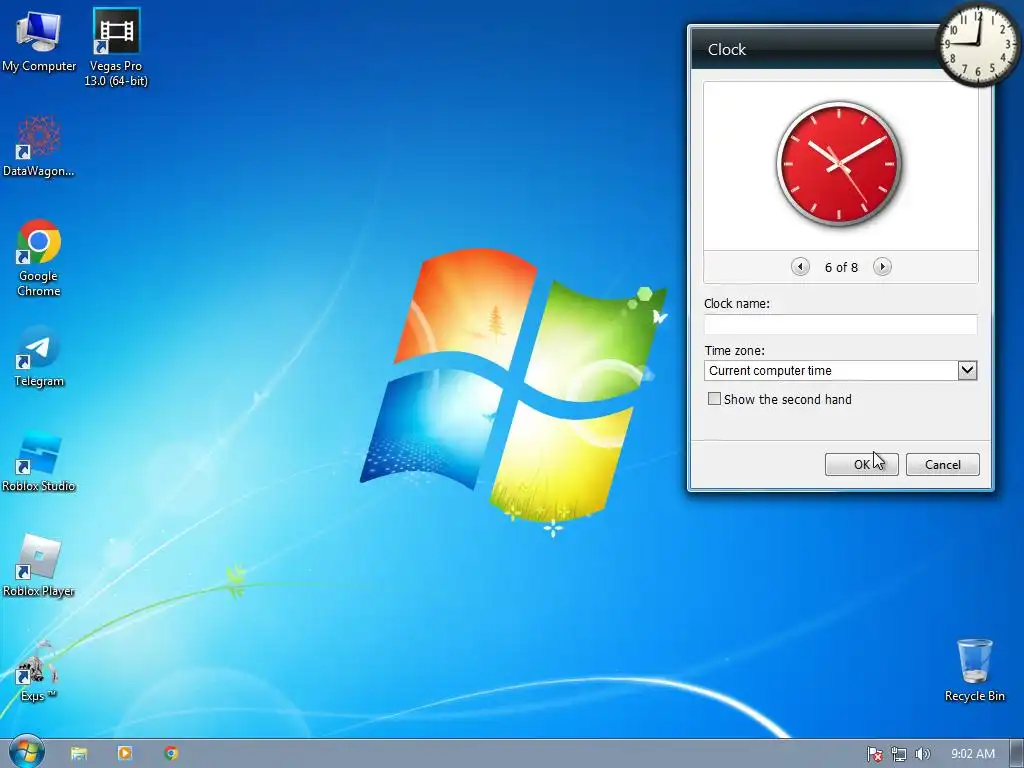Open Windows Explorer from the taskbar

pos(79,754)
